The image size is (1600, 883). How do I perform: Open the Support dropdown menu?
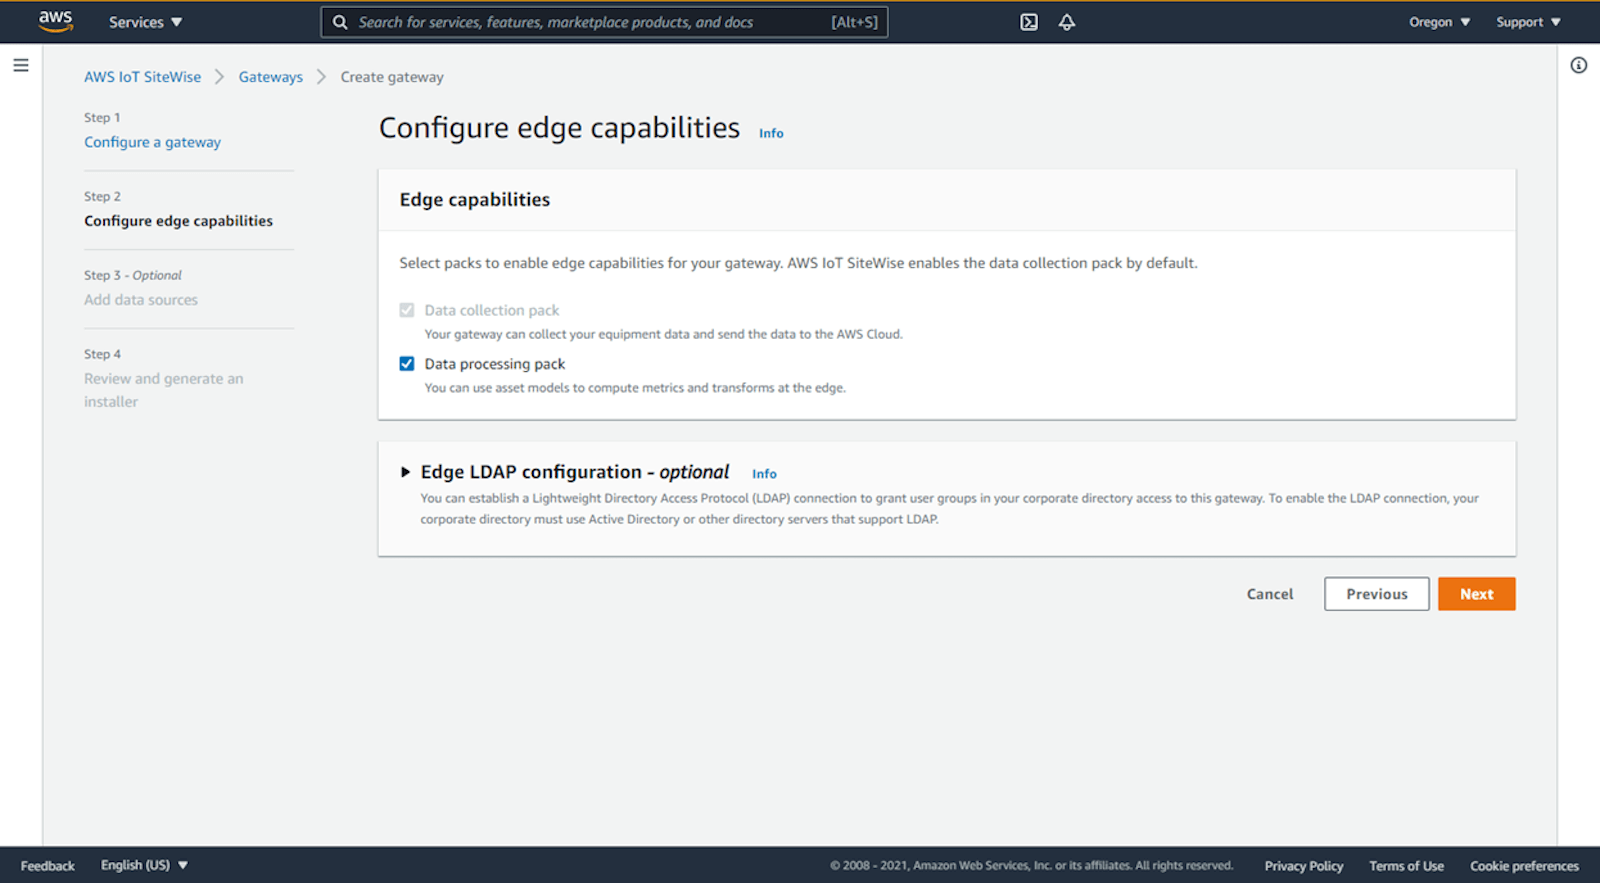(x=1528, y=22)
